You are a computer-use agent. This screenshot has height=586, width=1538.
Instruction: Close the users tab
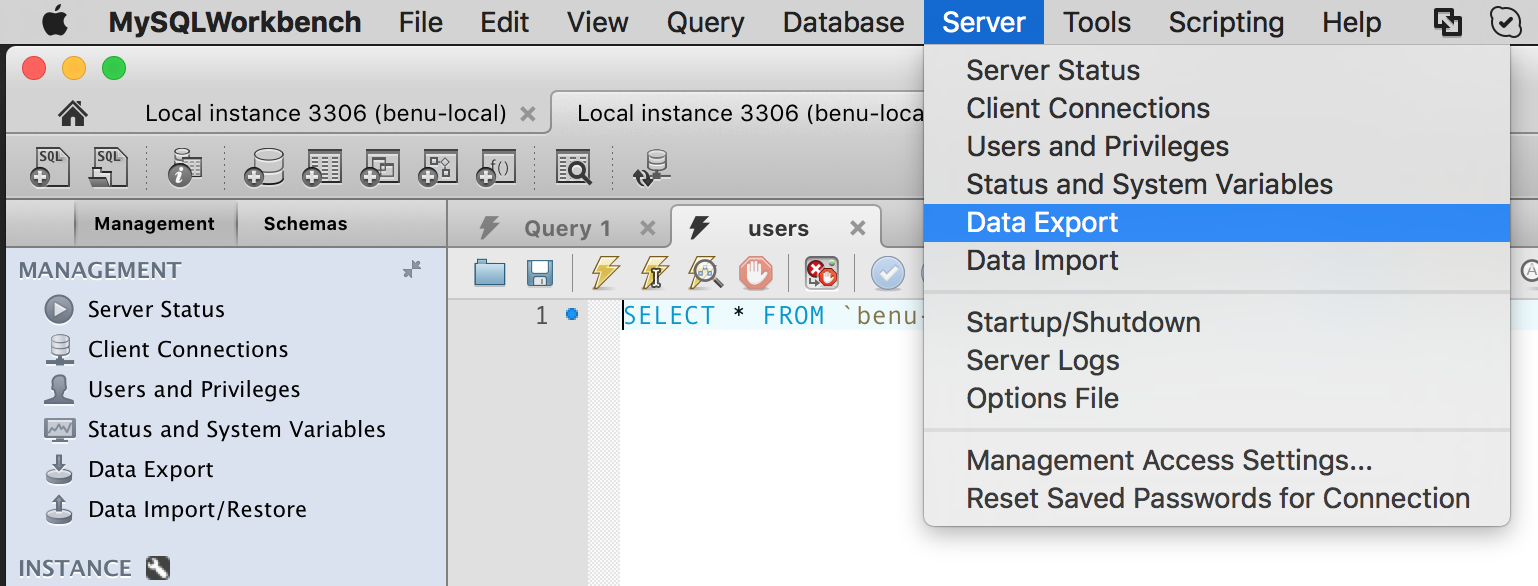[857, 228]
